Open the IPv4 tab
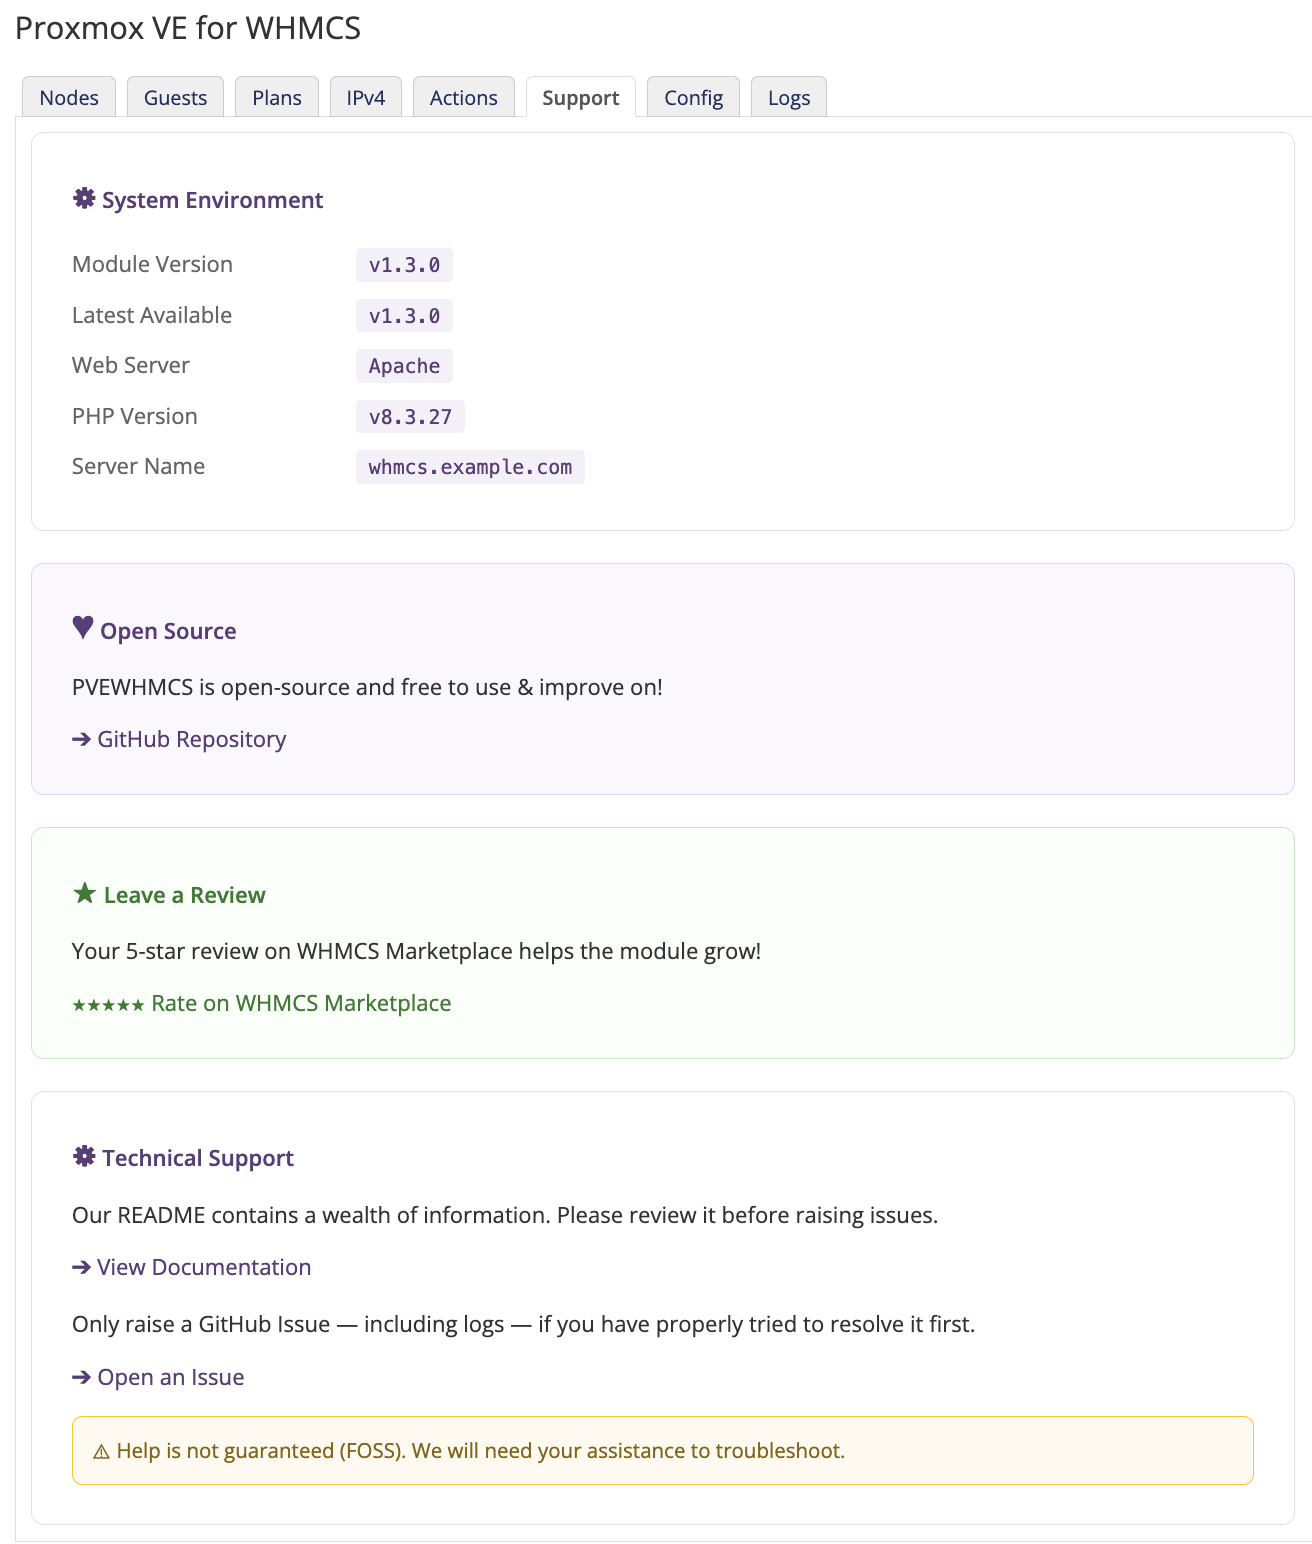1312x1544 pixels. click(365, 97)
